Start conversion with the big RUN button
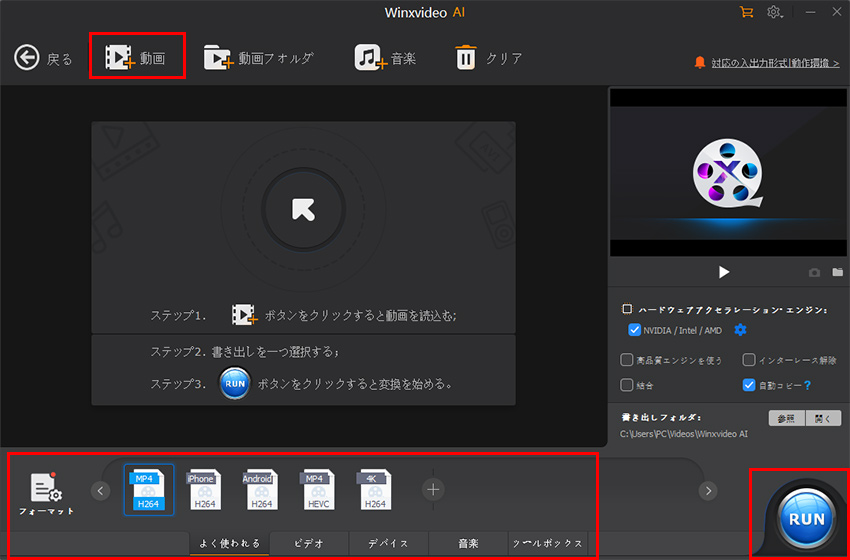The width and height of the screenshot is (850, 560). [x=807, y=518]
